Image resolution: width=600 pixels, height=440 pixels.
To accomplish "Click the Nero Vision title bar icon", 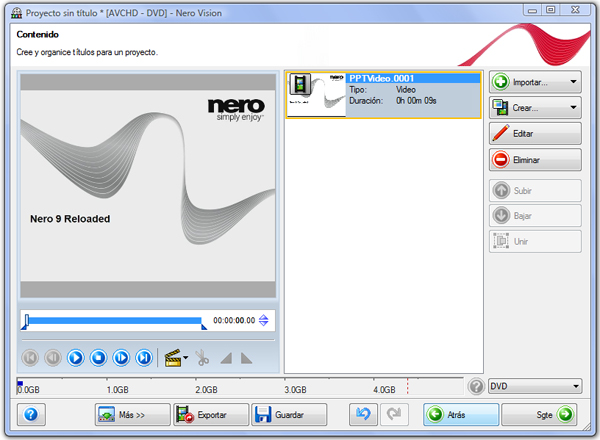I will tap(16, 13).
